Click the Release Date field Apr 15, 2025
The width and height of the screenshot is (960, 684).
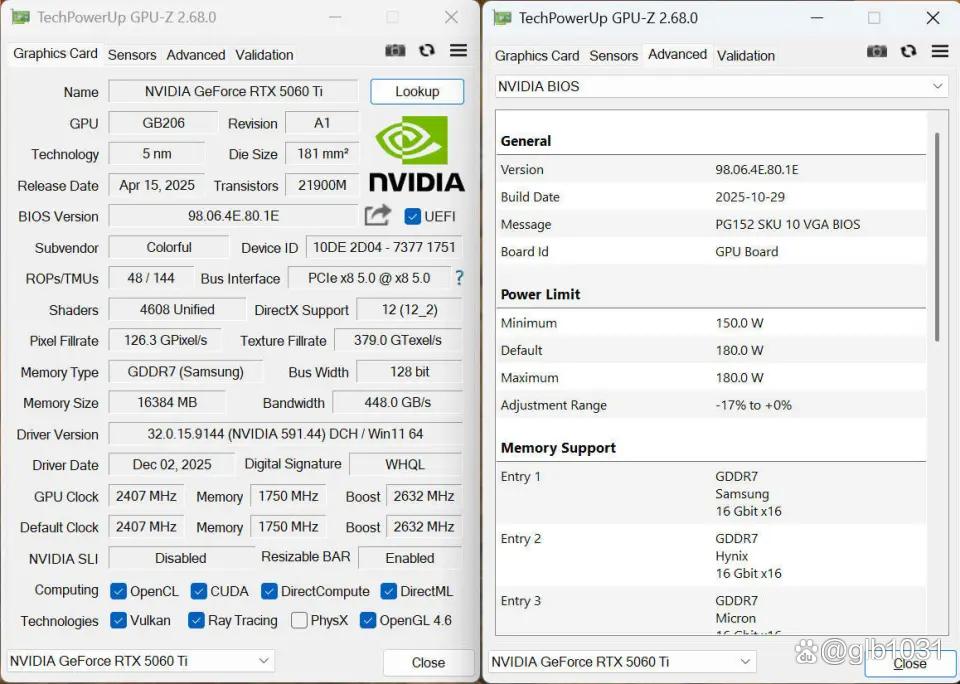coord(157,185)
